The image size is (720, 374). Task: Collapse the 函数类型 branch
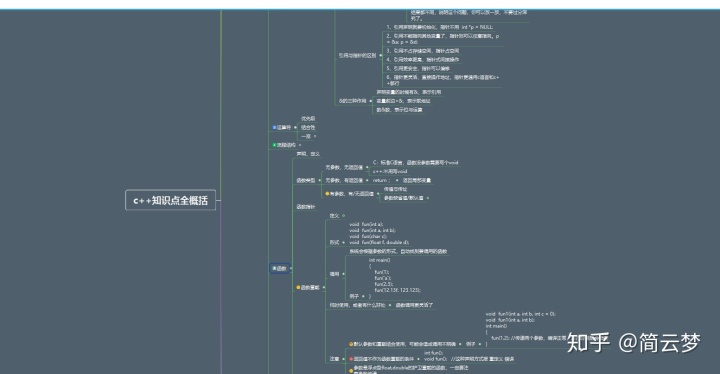point(320,181)
